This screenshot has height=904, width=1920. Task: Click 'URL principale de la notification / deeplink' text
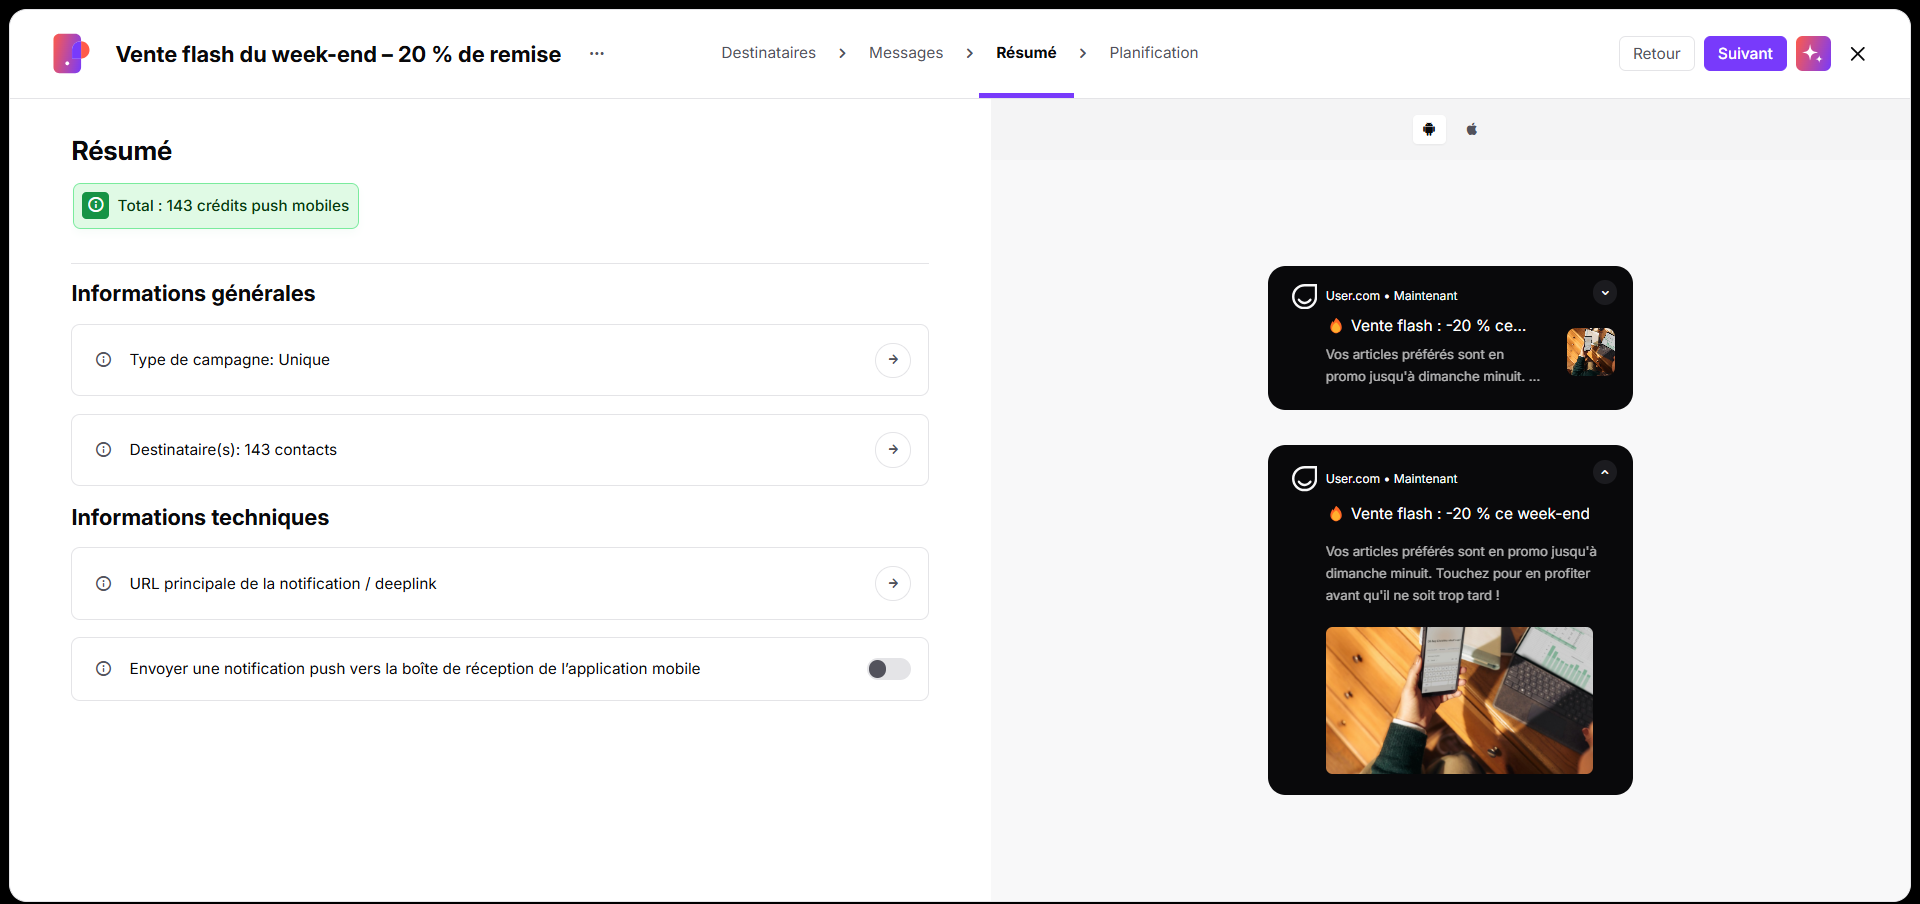tap(283, 584)
